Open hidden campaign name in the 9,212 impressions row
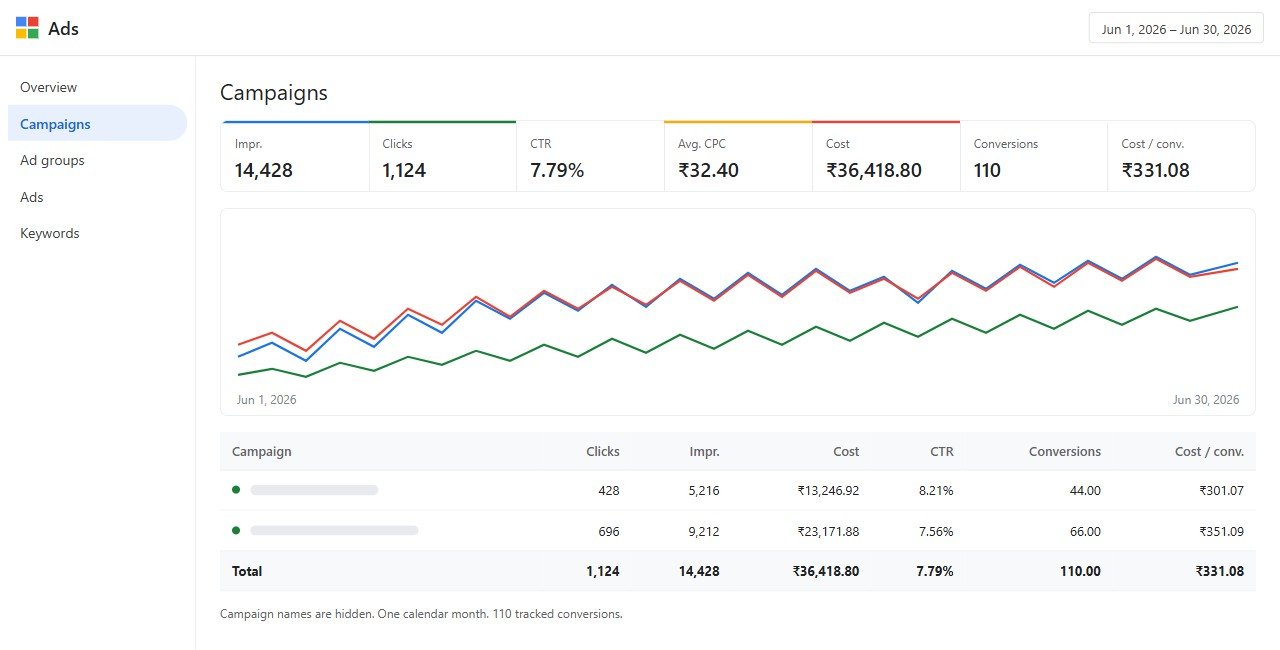The image size is (1280, 650). click(x=334, y=530)
